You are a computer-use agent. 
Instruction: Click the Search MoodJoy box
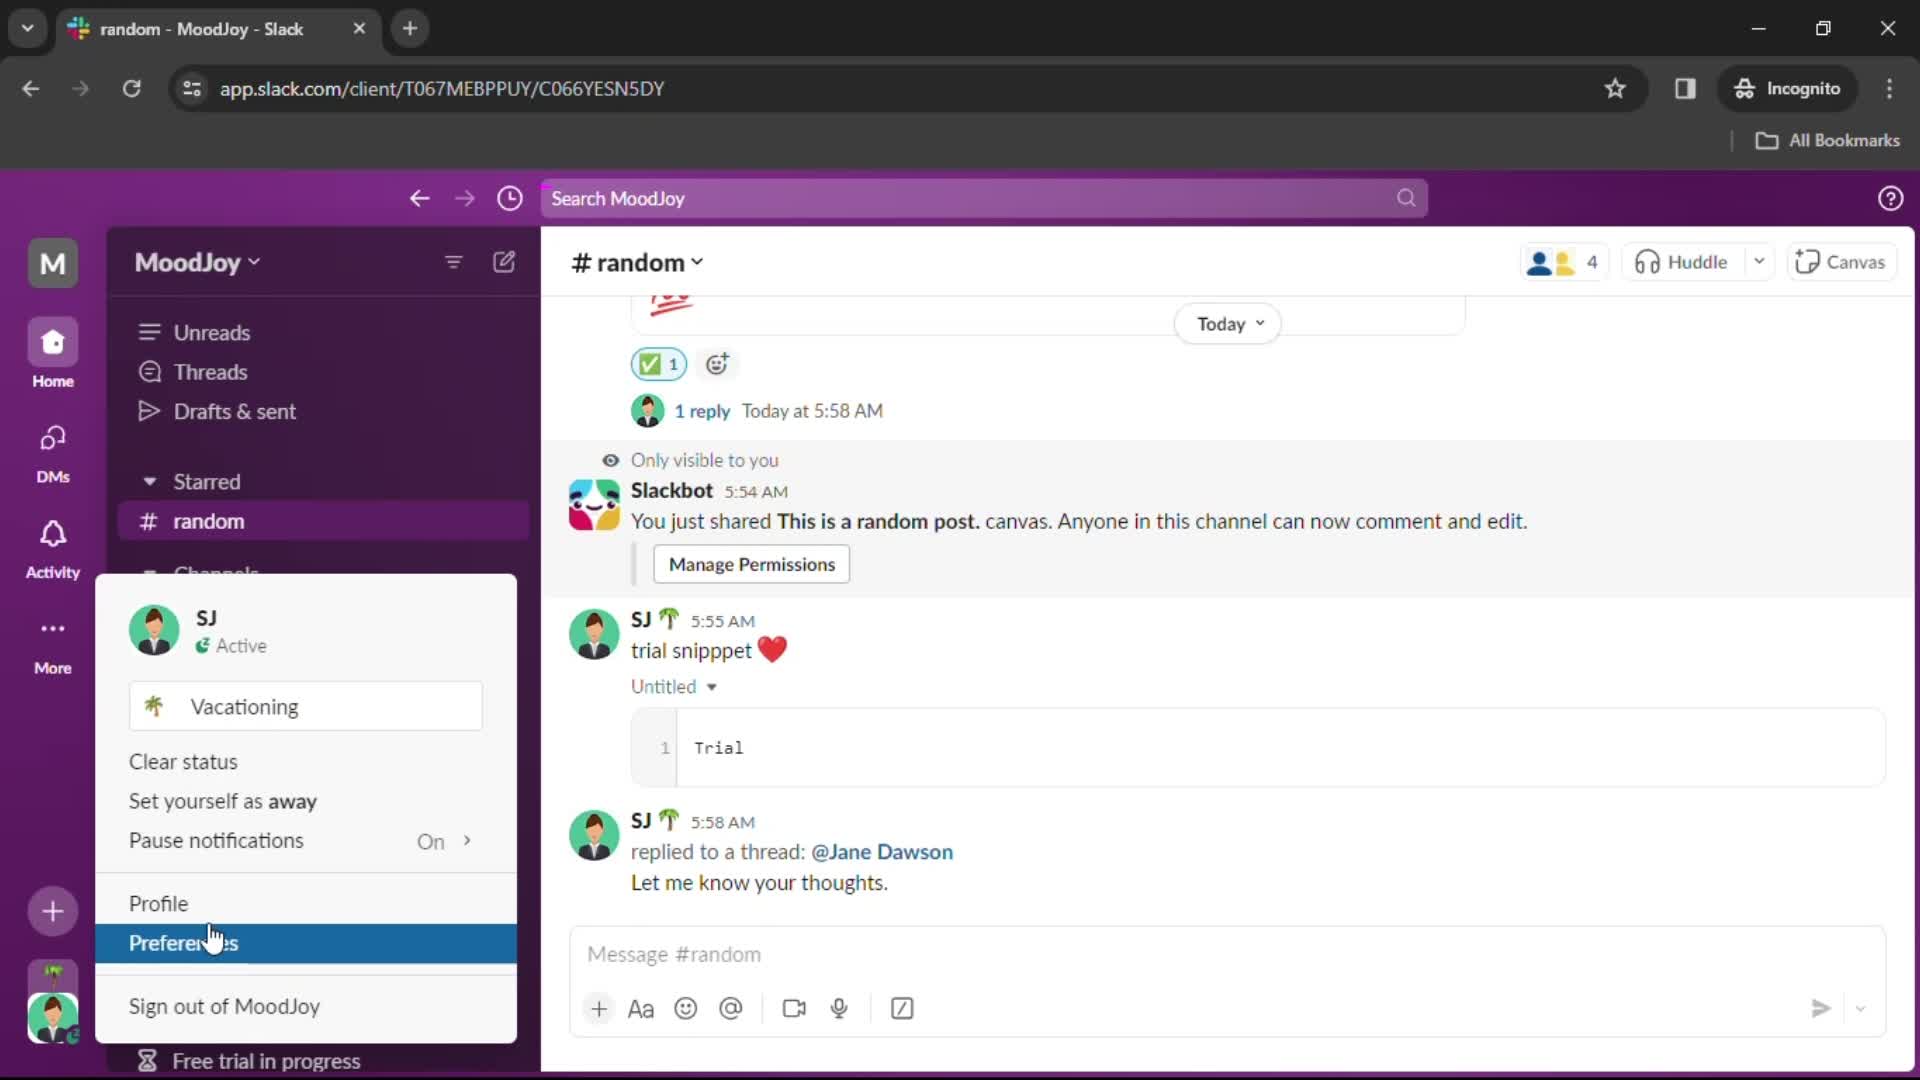point(984,198)
